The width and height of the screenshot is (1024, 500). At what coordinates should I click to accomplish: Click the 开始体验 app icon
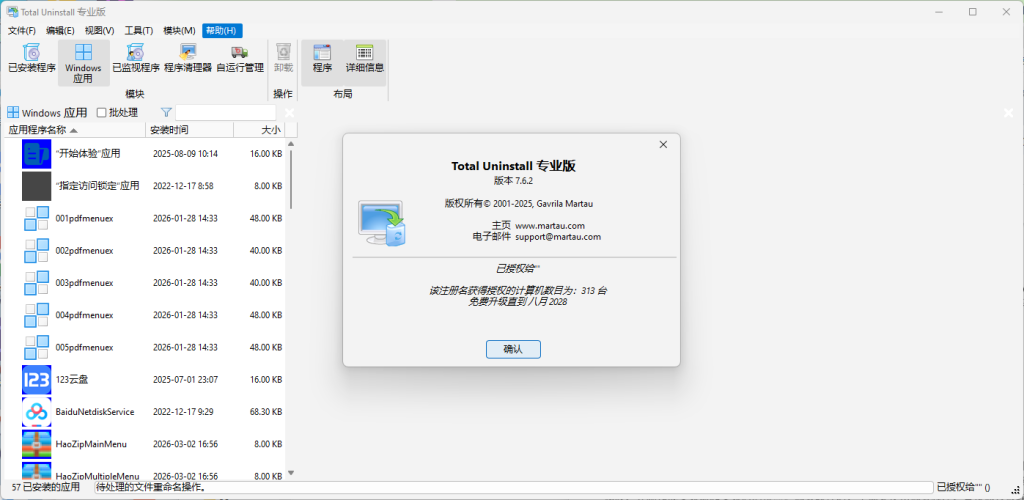coord(37,154)
